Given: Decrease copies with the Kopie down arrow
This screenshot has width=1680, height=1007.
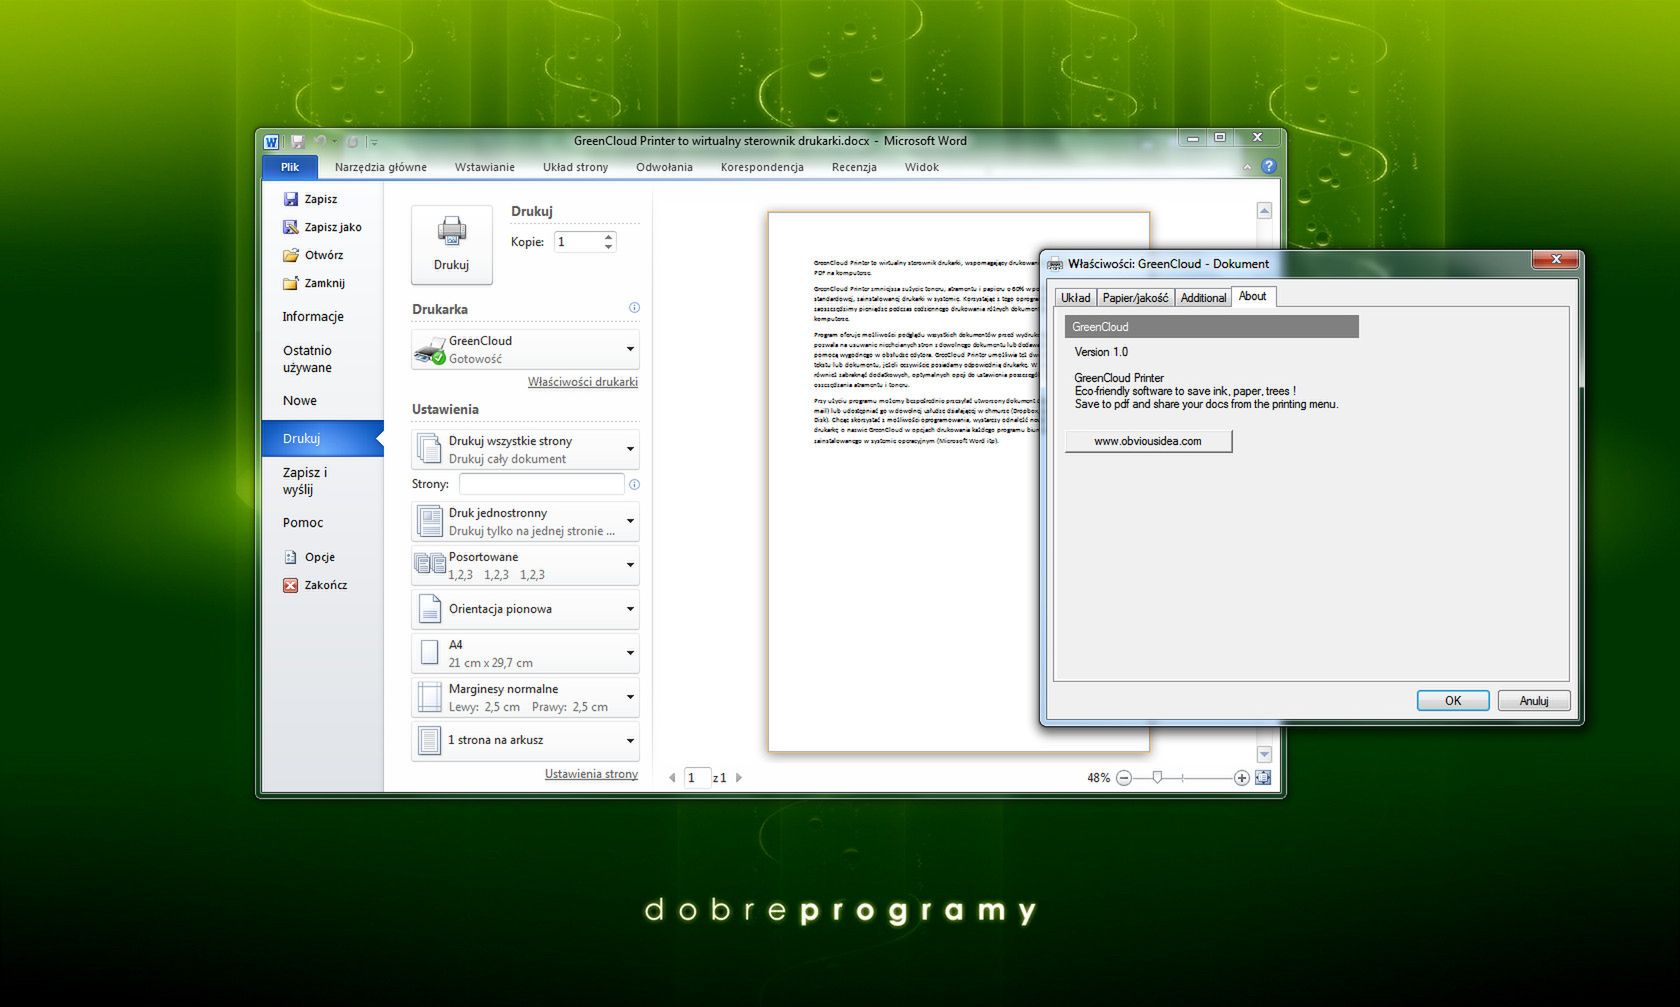Looking at the screenshot, I should point(608,246).
